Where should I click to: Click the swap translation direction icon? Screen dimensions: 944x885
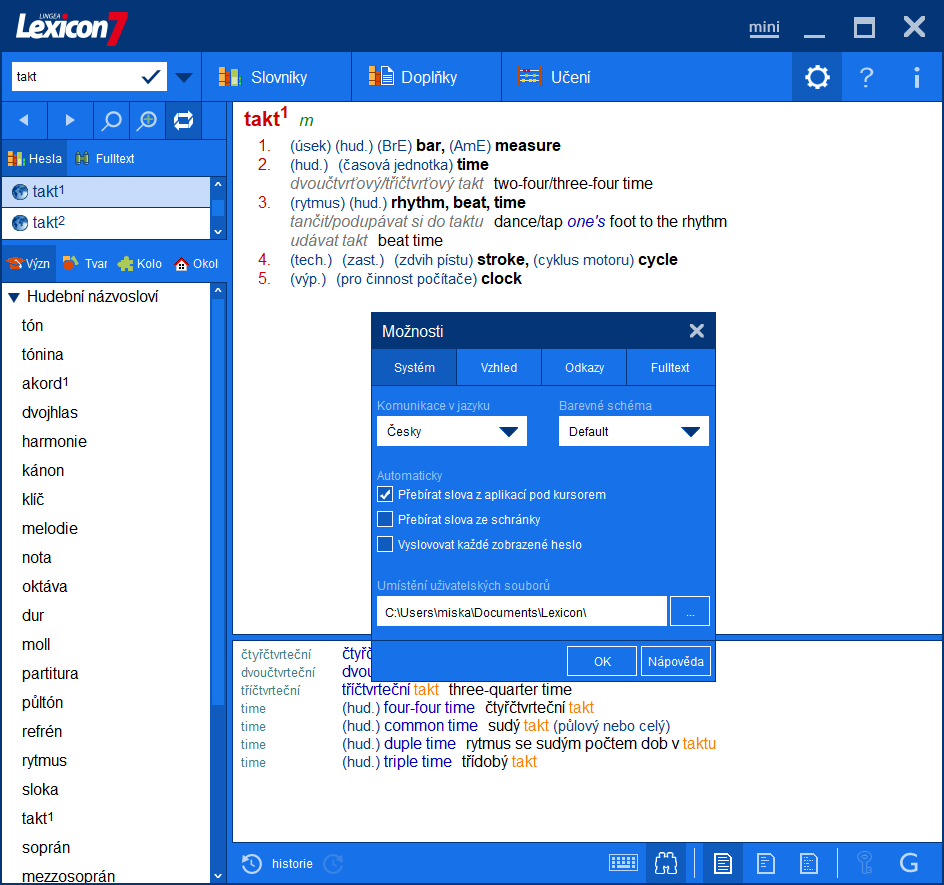pyautogui.click(x=183, y=120)
